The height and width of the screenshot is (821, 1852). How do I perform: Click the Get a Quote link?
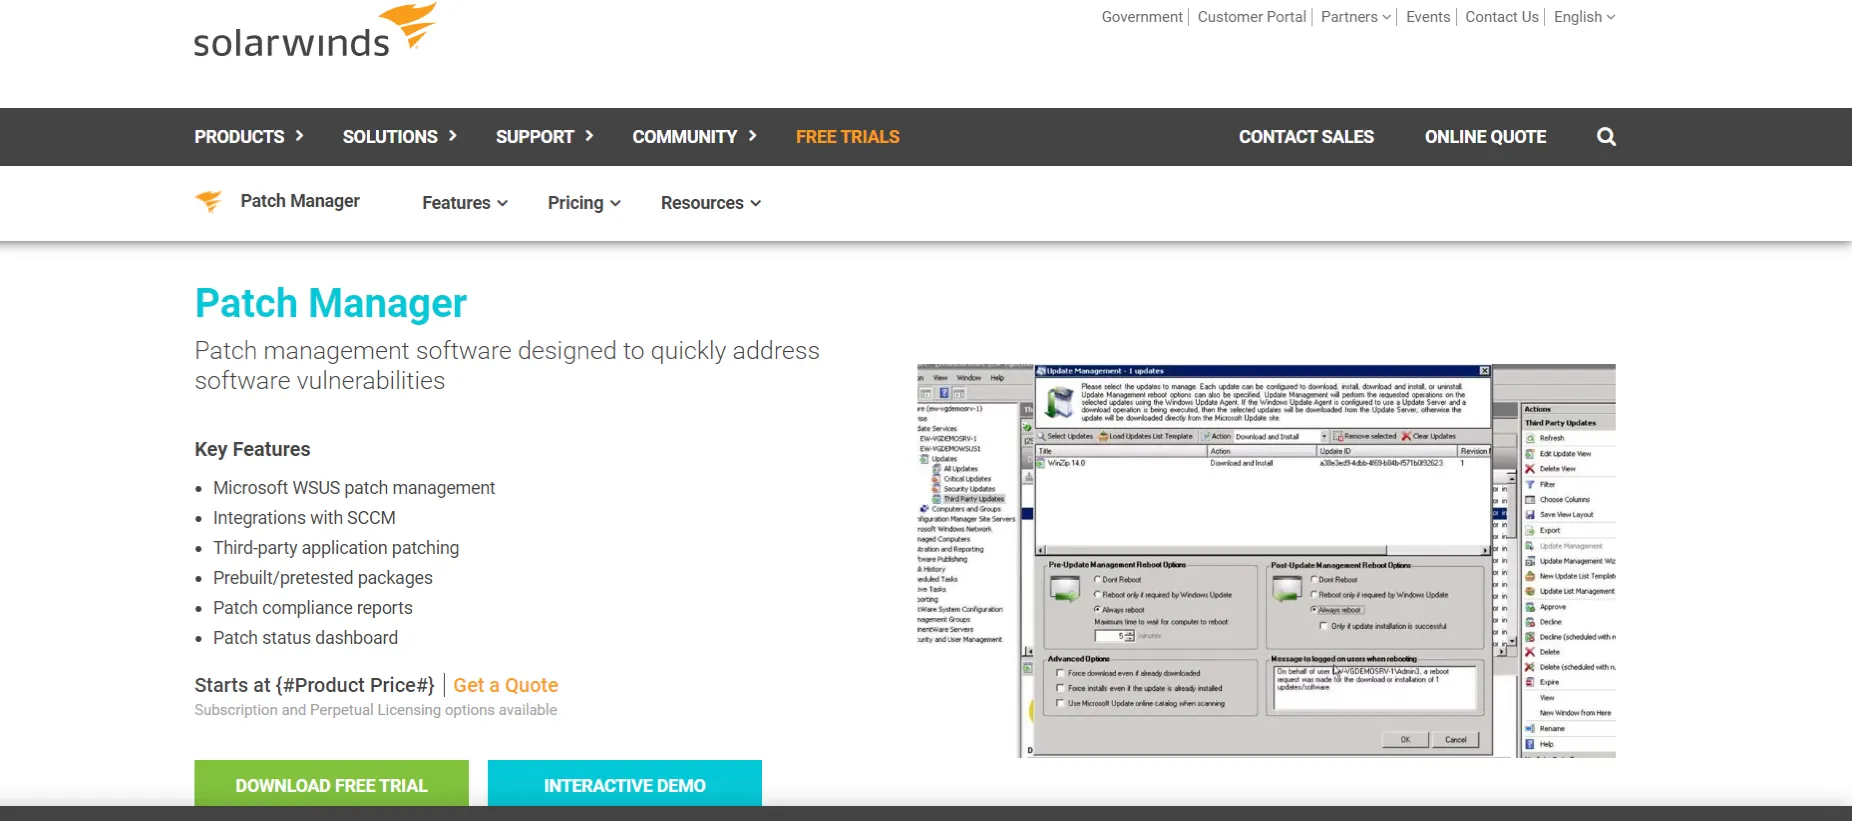click(506, 685)
